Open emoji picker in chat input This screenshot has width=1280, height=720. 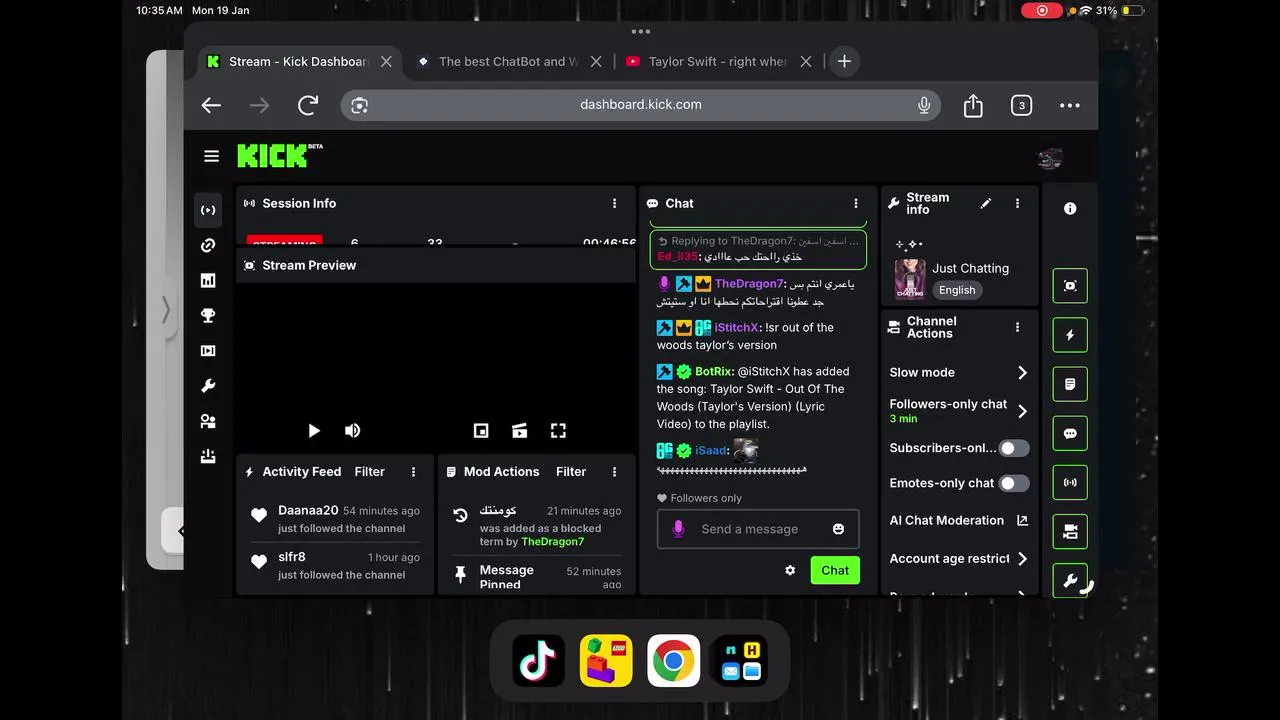[838, 529]
